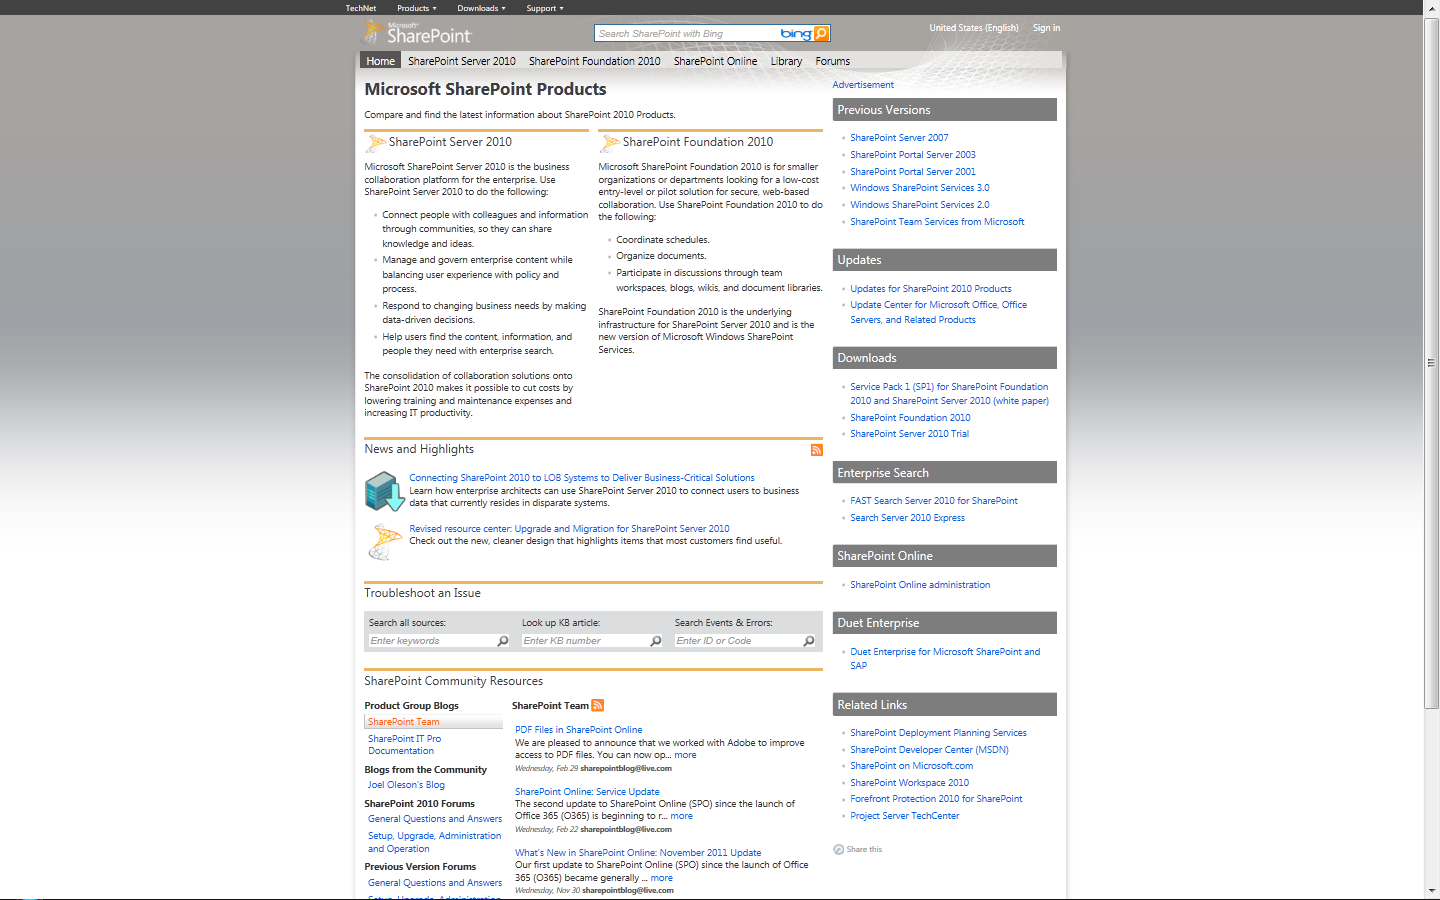1440x900 pixels.
Task: Open SharePoint IT Pro Documentation blog link
Action: (x=404, y=745)
